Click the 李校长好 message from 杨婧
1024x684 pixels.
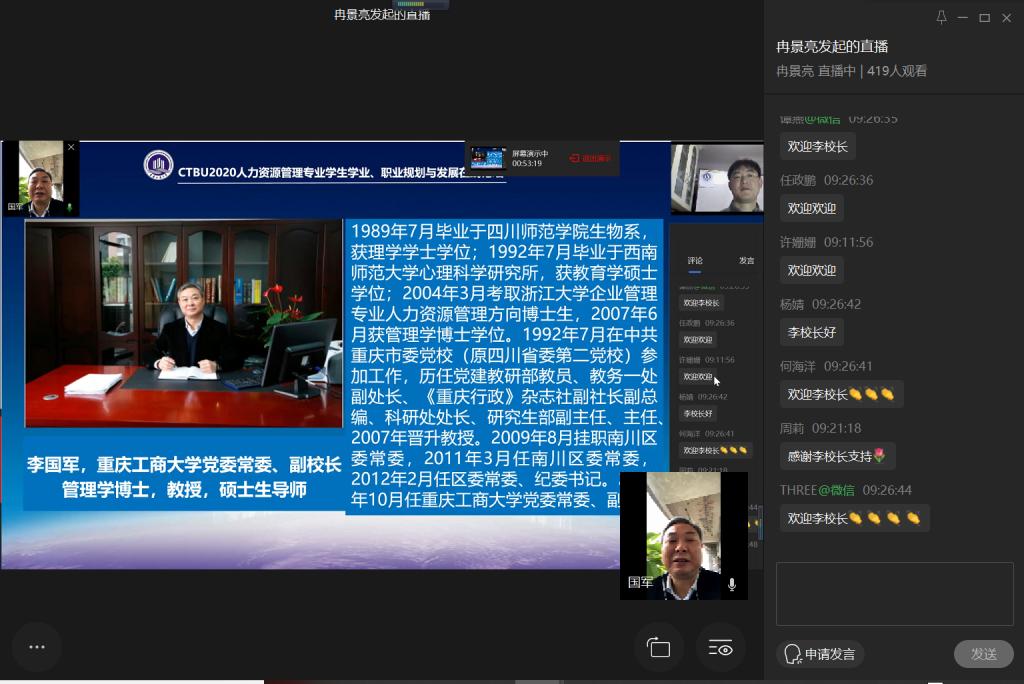[813, 332]
